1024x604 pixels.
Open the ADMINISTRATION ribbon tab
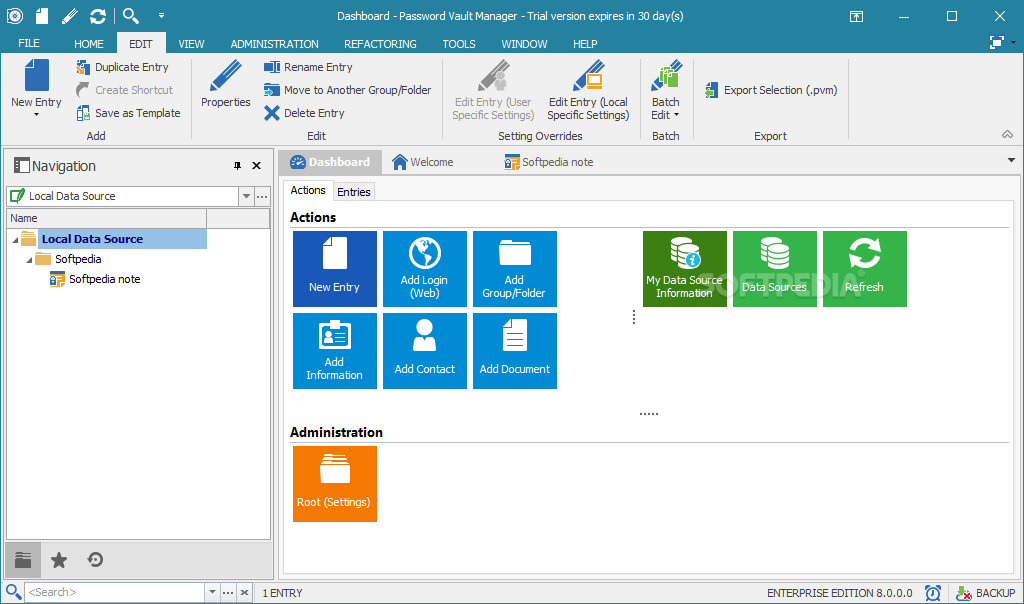tap(274, 44)
